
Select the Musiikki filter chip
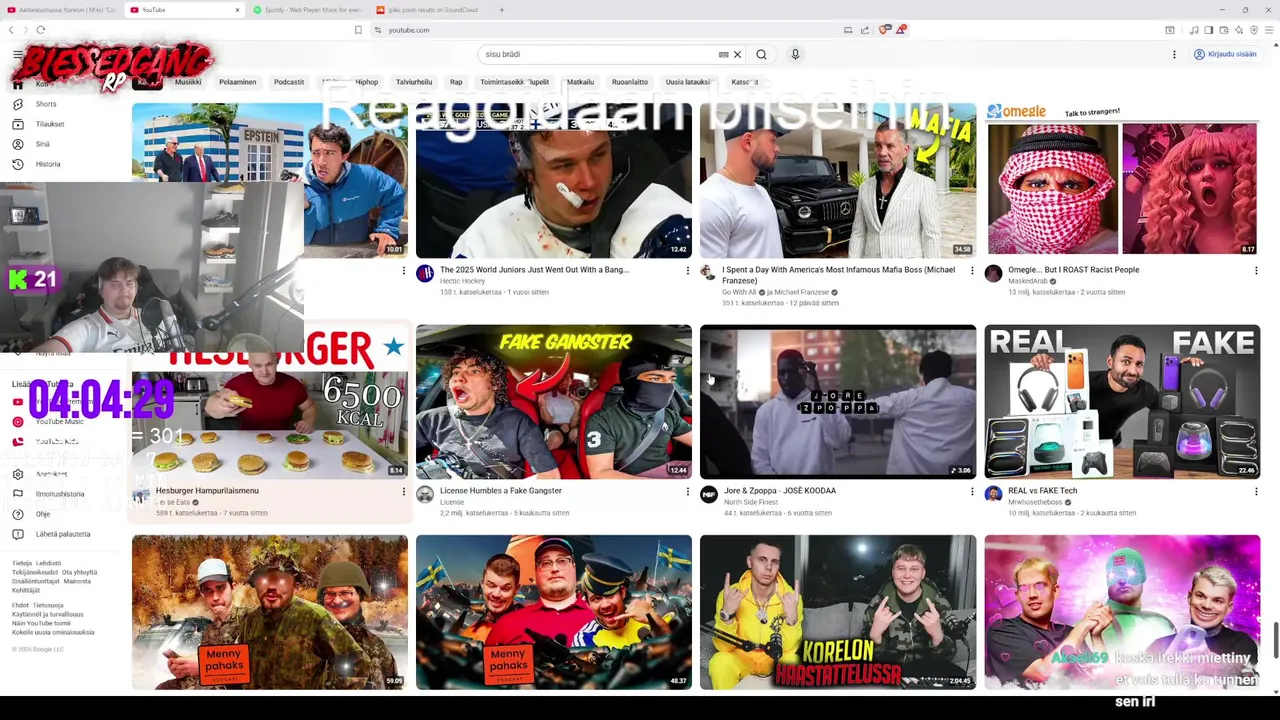pyautogui.click(x=188, y=82)
